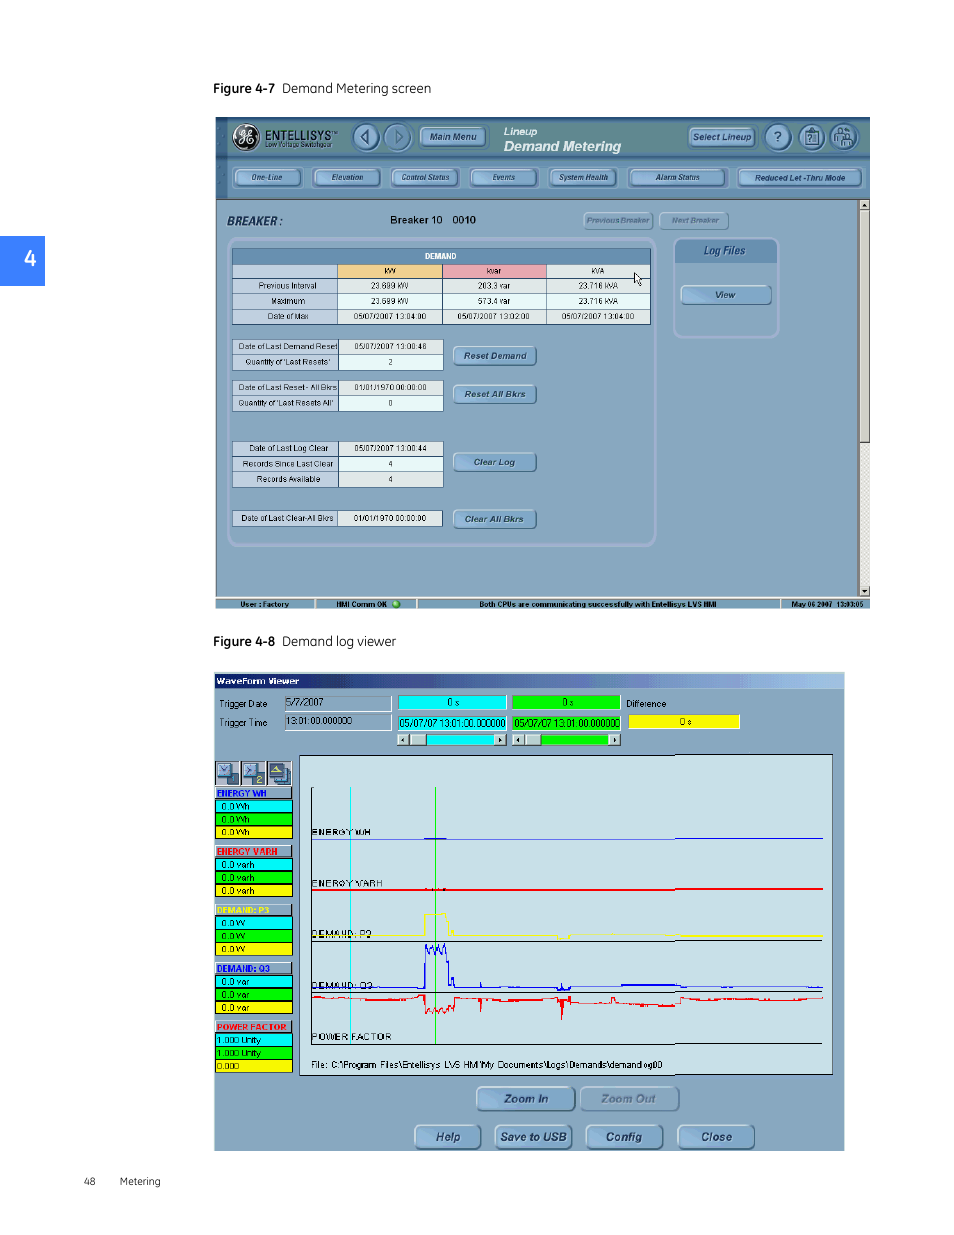Click the Demand Metering vertical scrollbar thumb

click(x=864, y=326)
